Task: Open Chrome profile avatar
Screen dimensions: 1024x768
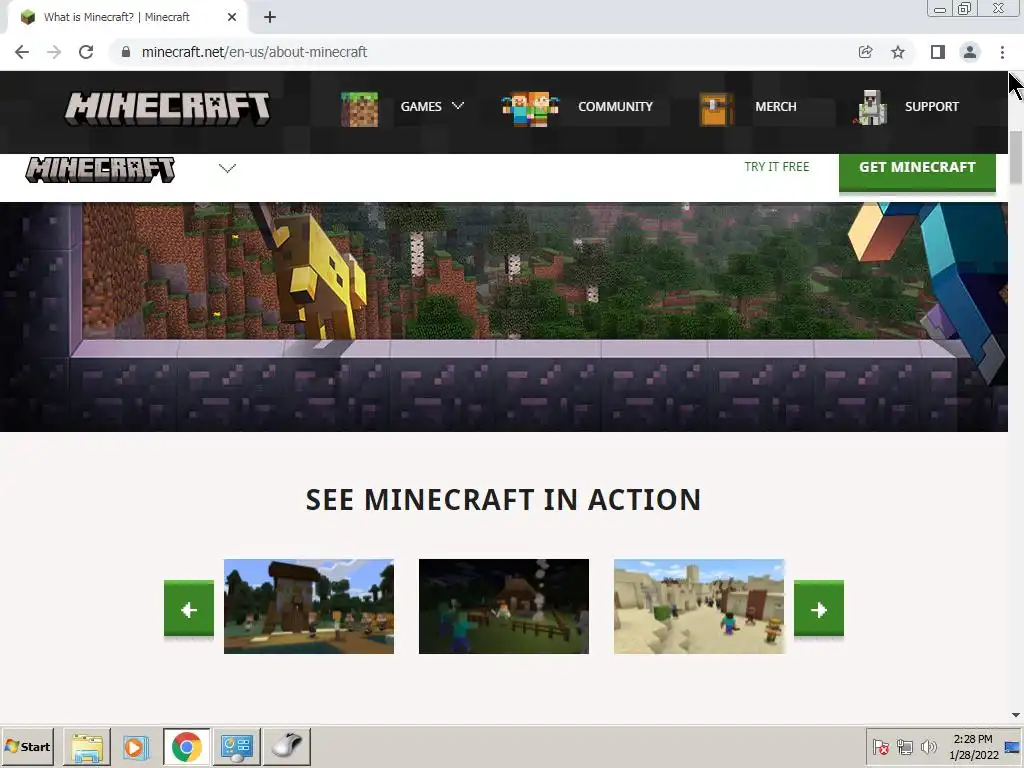Action: click(970, 52)
